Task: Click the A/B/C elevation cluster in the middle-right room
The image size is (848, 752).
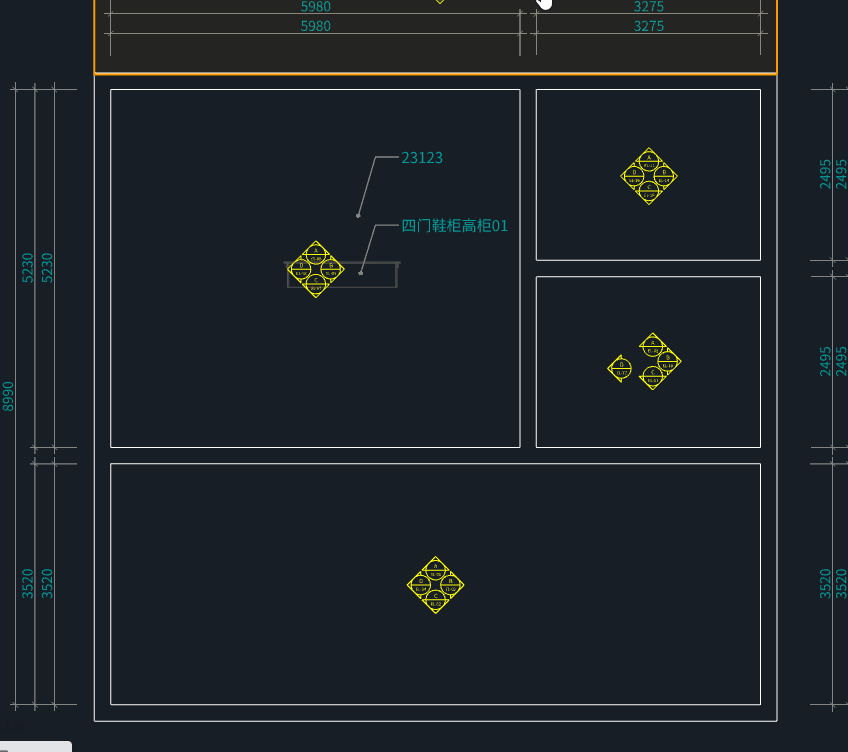Action: 655,361
